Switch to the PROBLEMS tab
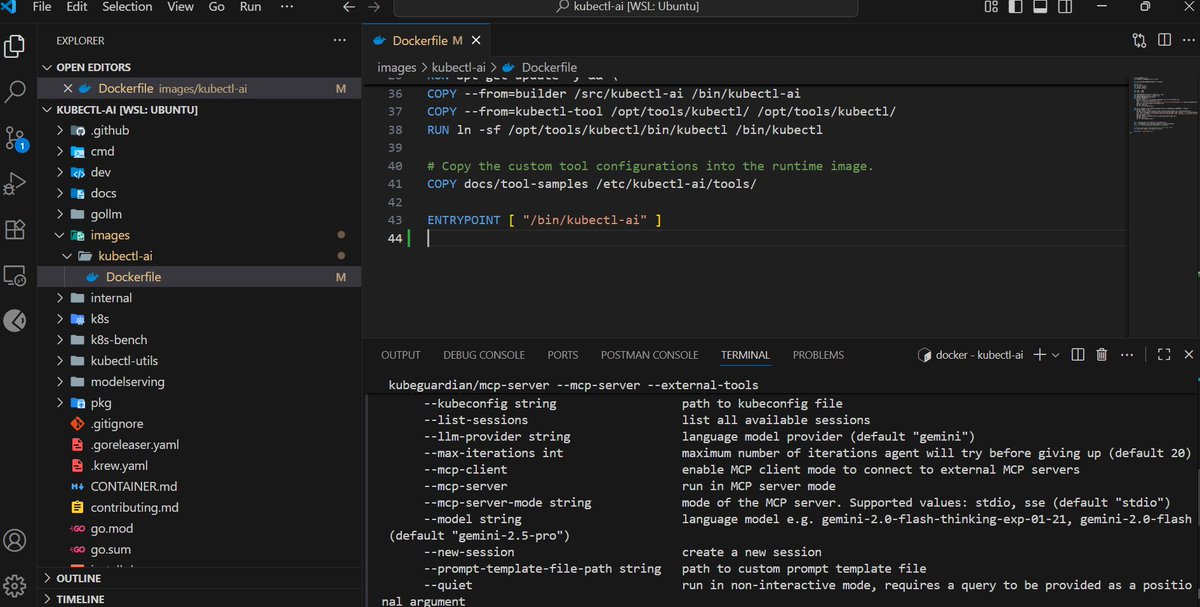Viewport: 1200px width, 607px height. point(817,354)
